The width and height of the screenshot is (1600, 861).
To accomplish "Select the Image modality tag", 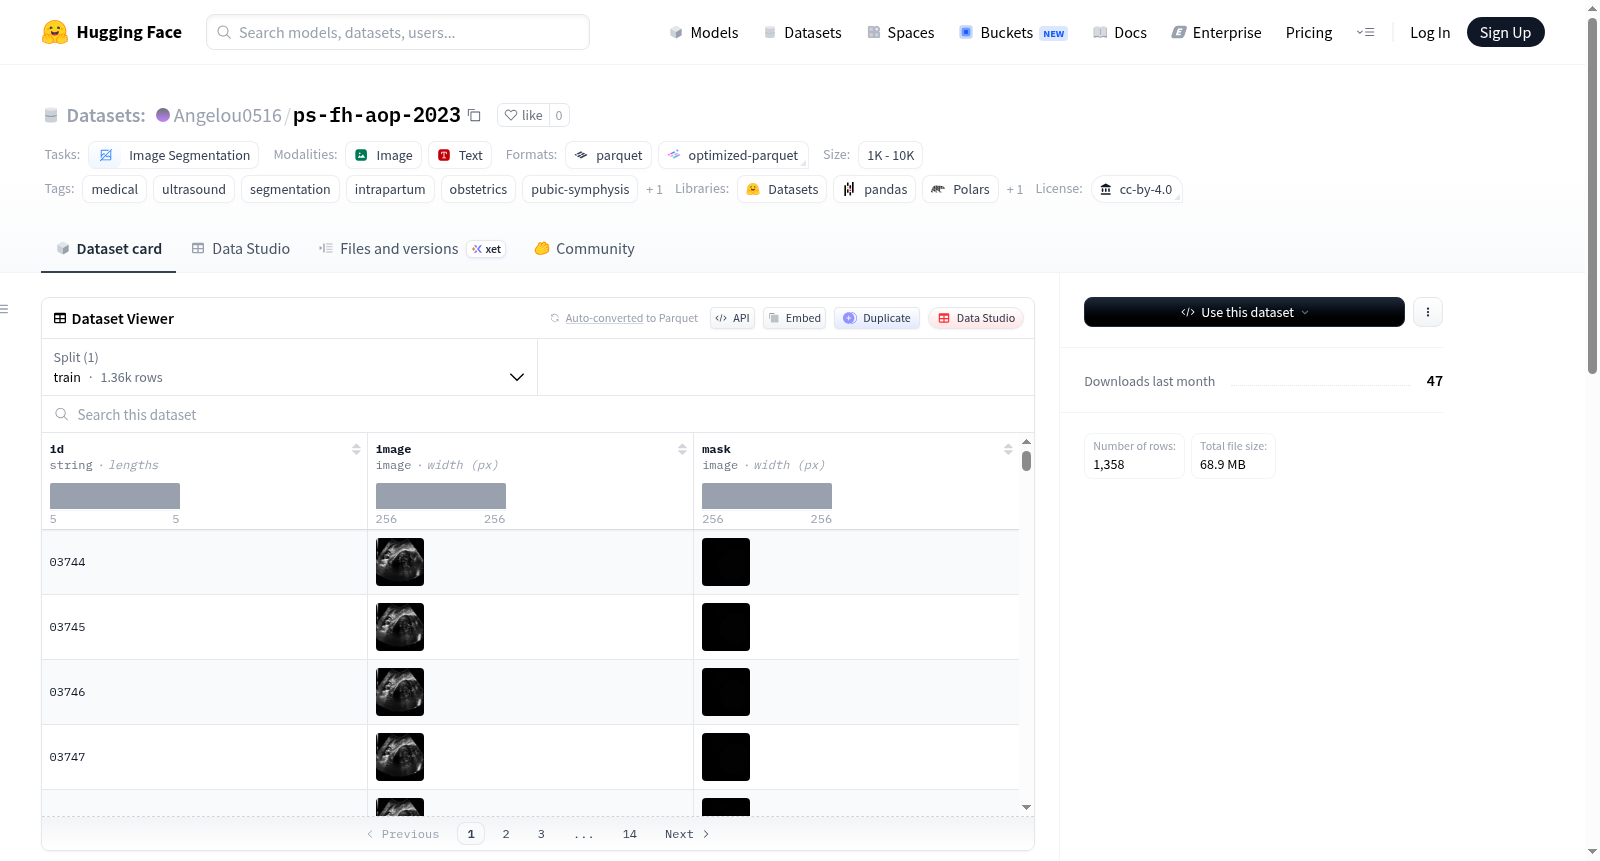I will pos(384,155).
